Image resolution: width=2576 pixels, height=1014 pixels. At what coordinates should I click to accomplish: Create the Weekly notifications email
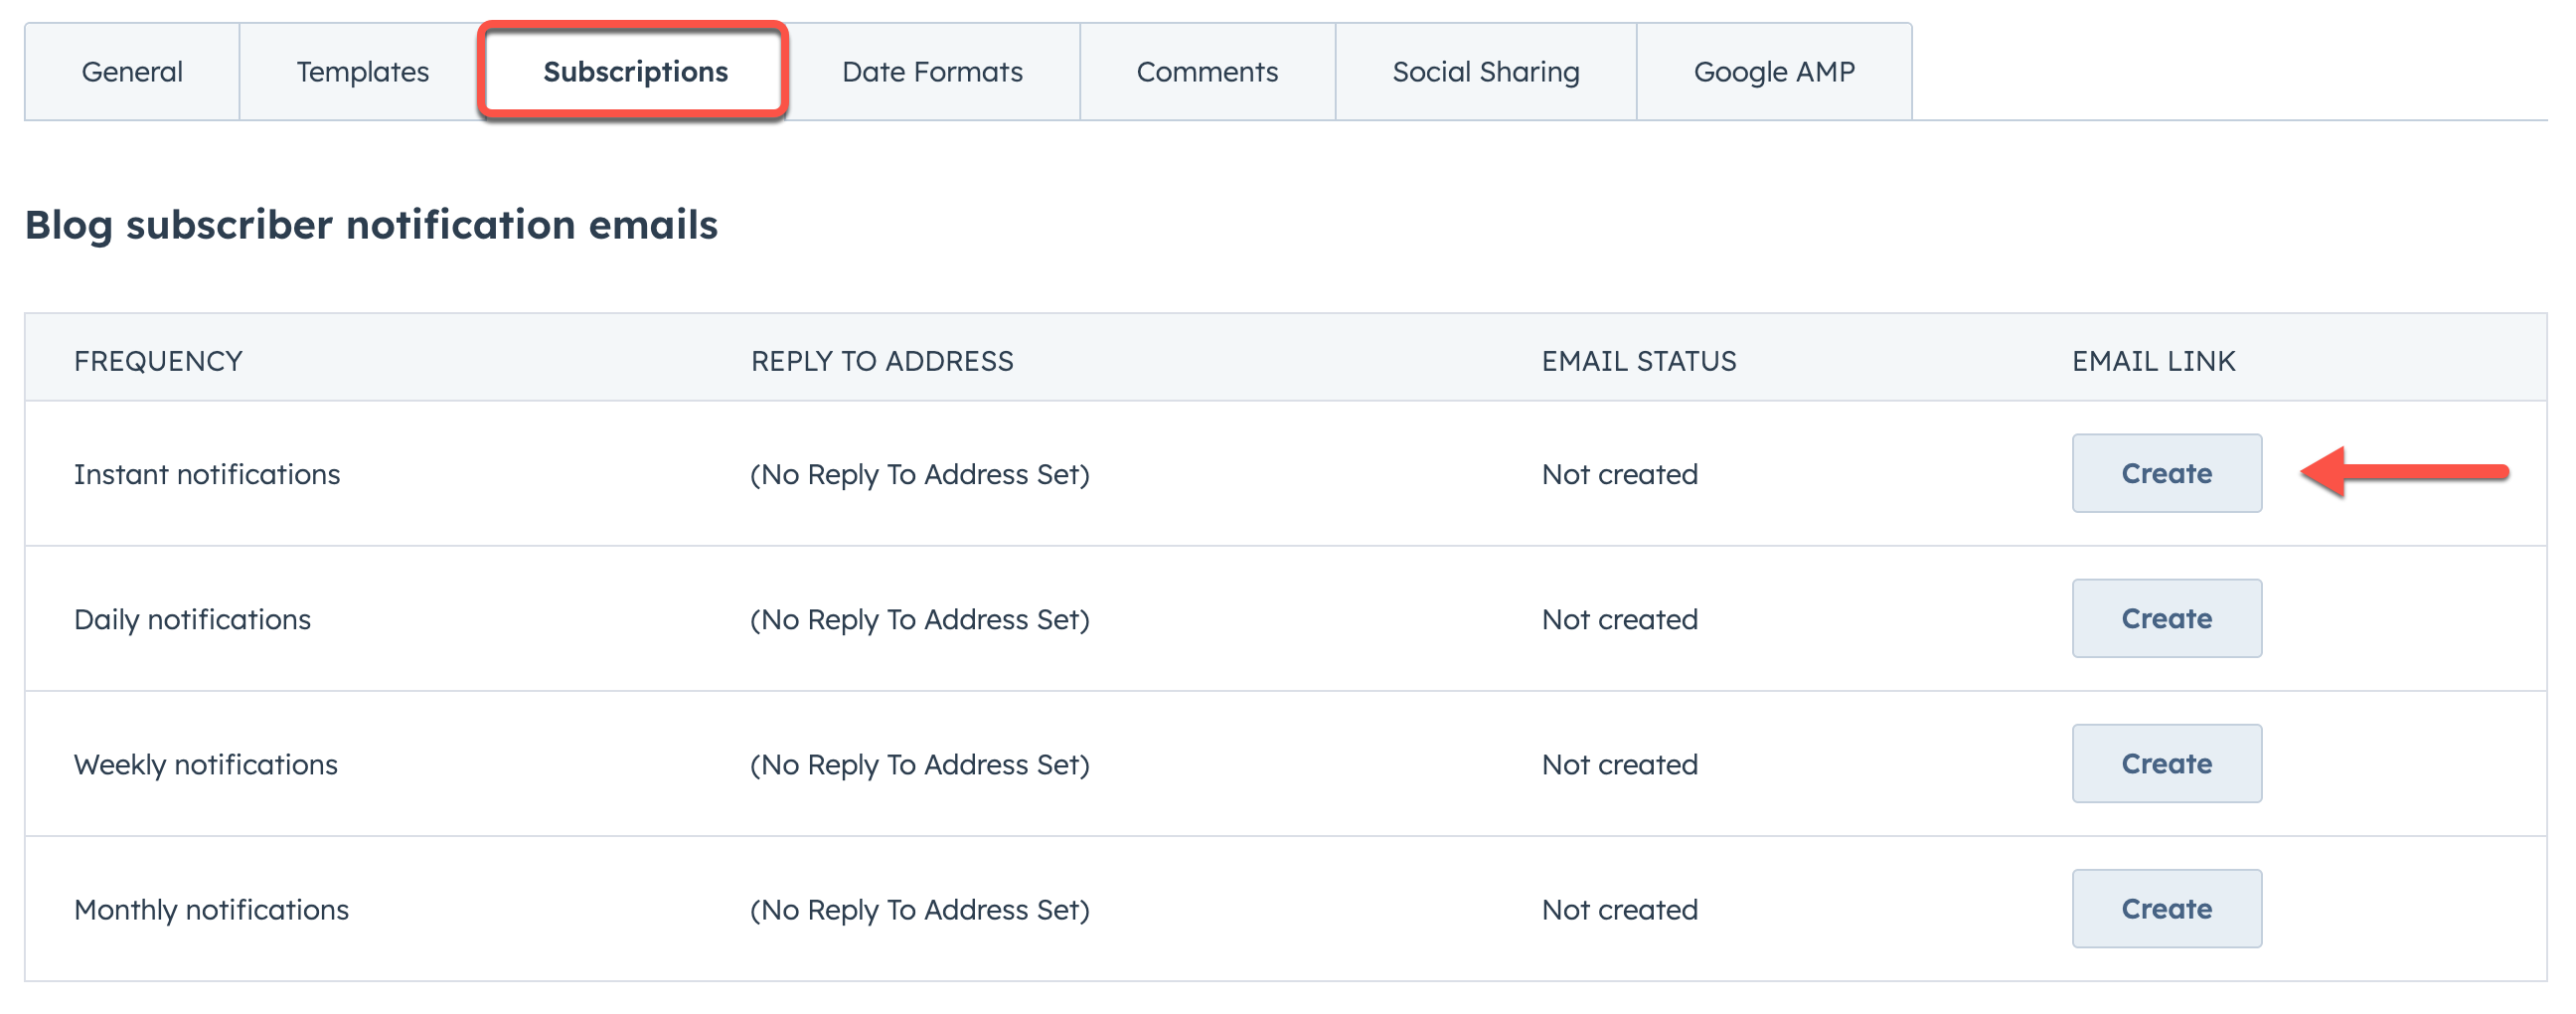point(2166,763)
